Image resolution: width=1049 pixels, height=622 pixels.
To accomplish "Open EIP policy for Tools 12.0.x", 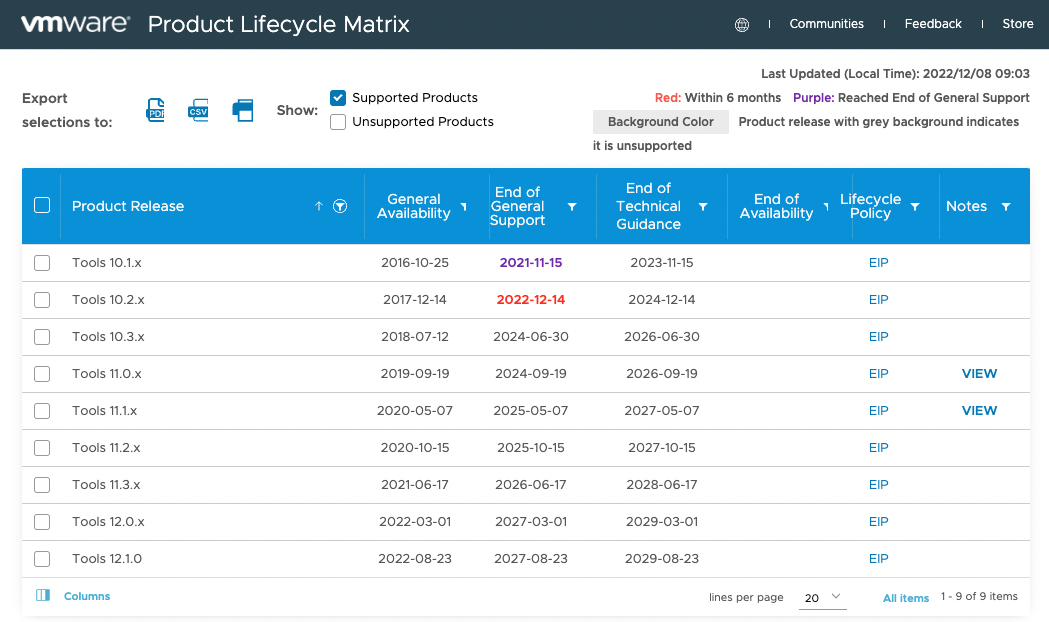I will (878, 522).
